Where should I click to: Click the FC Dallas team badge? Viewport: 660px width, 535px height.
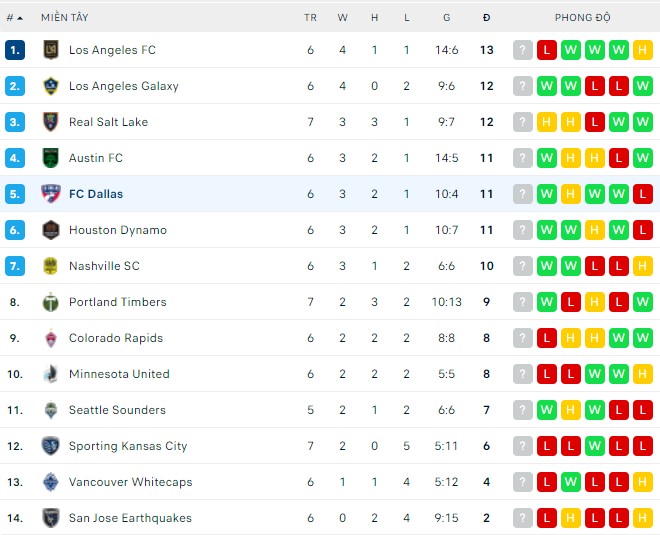51,194
